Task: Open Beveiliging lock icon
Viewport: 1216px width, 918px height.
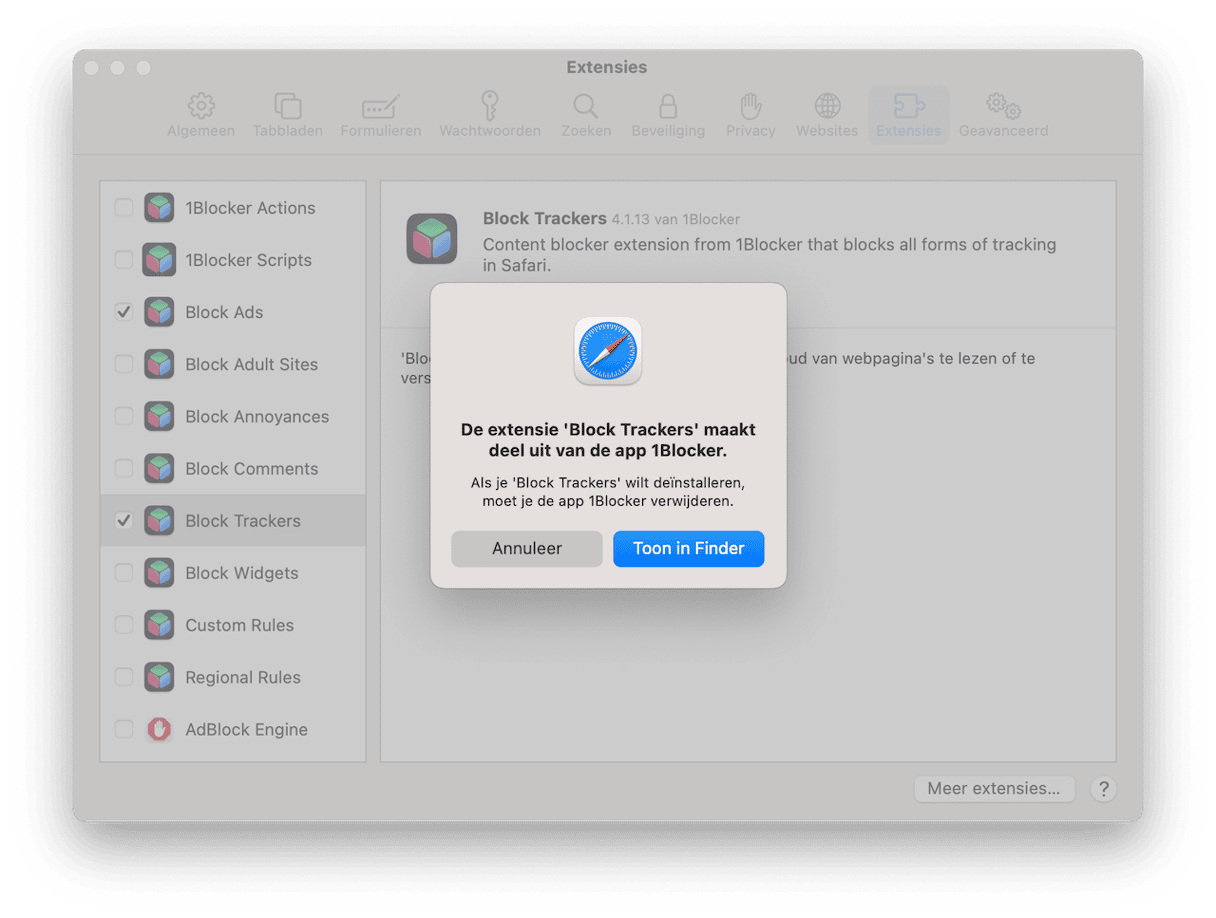Action: tap(668, 105)
